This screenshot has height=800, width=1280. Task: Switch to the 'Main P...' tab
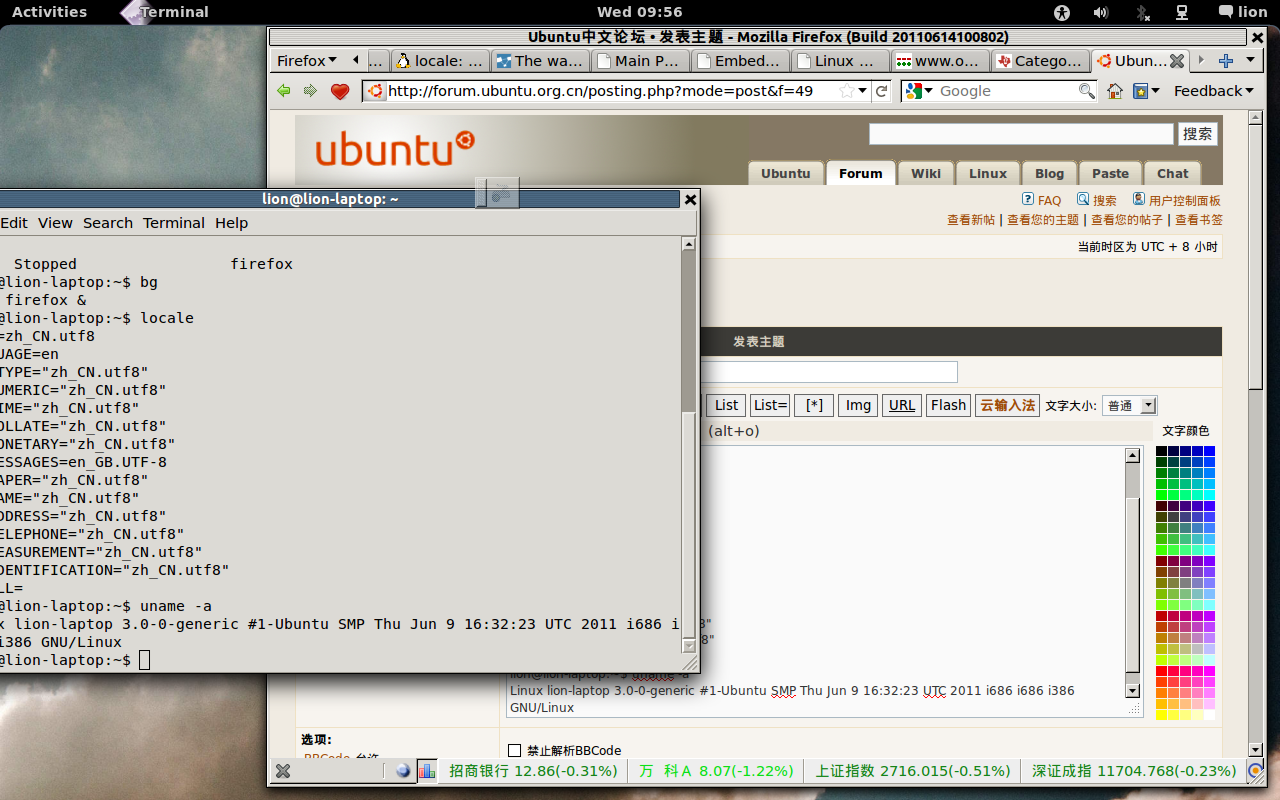[641, 61]
